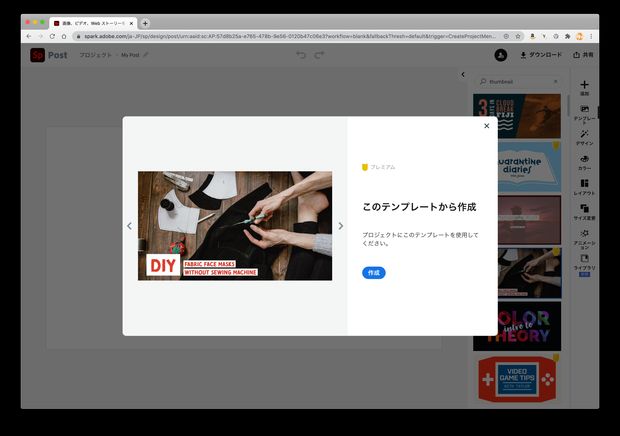Image resolution: width=620 pixels, height=436 pixels.
Task: Bookmark this page with star icon
Action: 518,36
